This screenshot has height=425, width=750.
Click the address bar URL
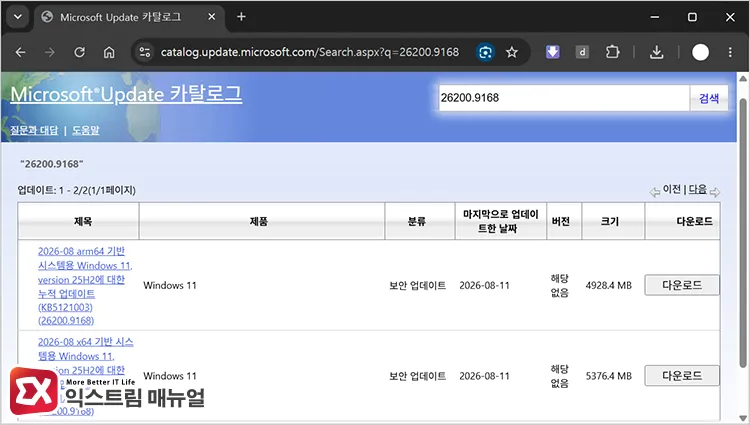pyautogui.click(x=309, y=52)
